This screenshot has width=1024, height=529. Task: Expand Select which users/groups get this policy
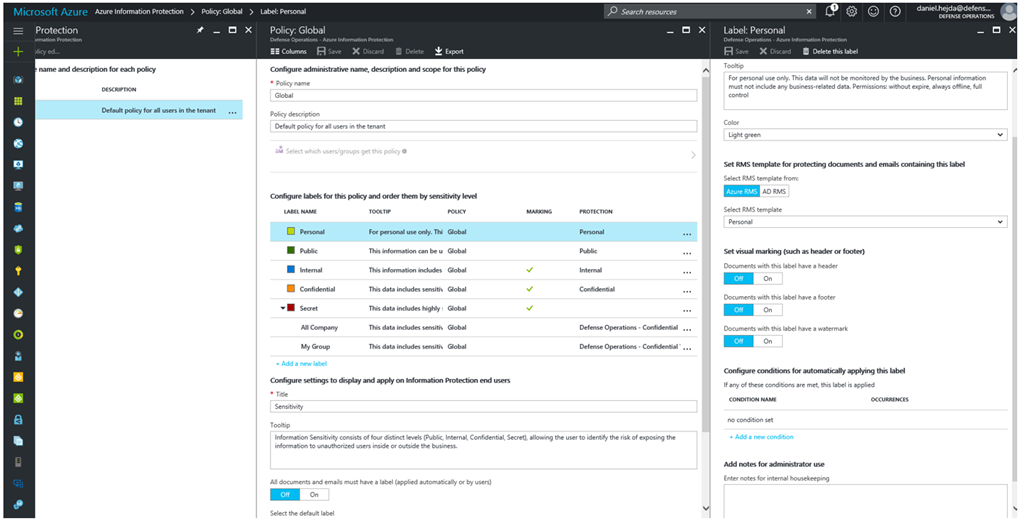[484, 155]
